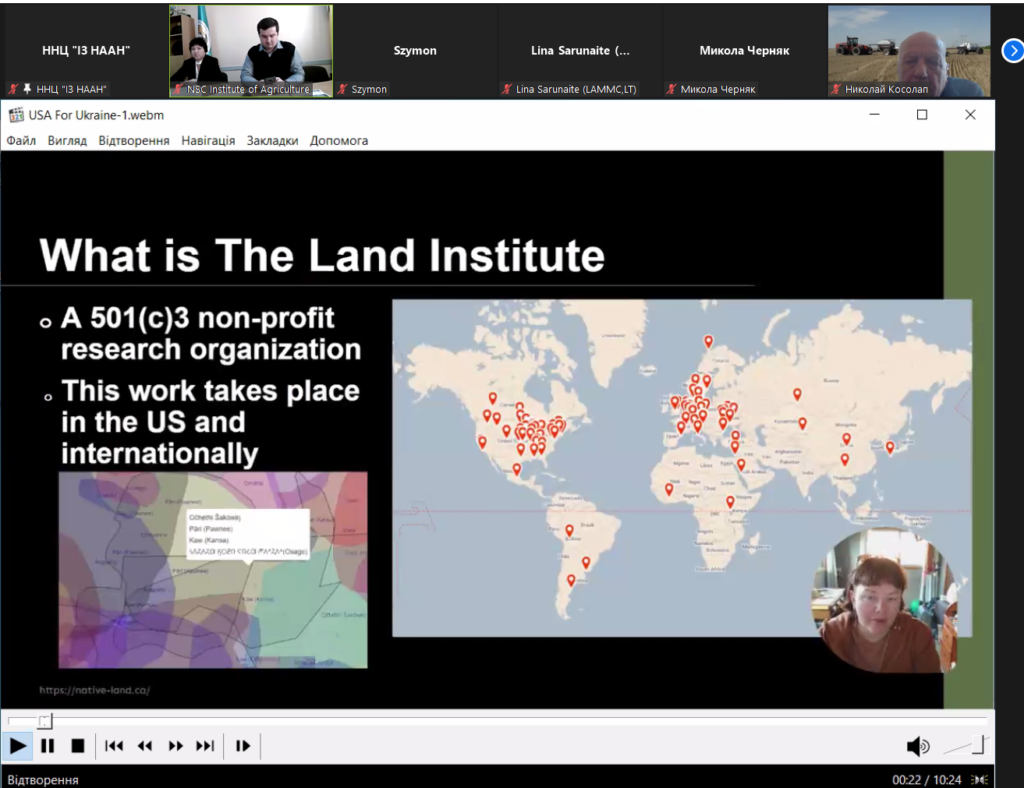This screenshot has width=1024, height=788.
Task: Open the Файл menu
Action: tap(21, 141)
